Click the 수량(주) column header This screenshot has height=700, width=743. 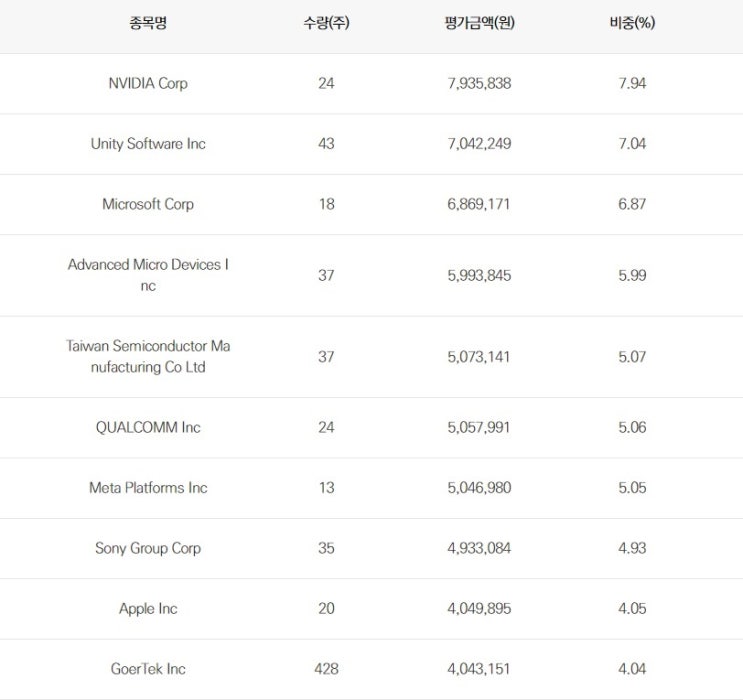tap(326, 23)
